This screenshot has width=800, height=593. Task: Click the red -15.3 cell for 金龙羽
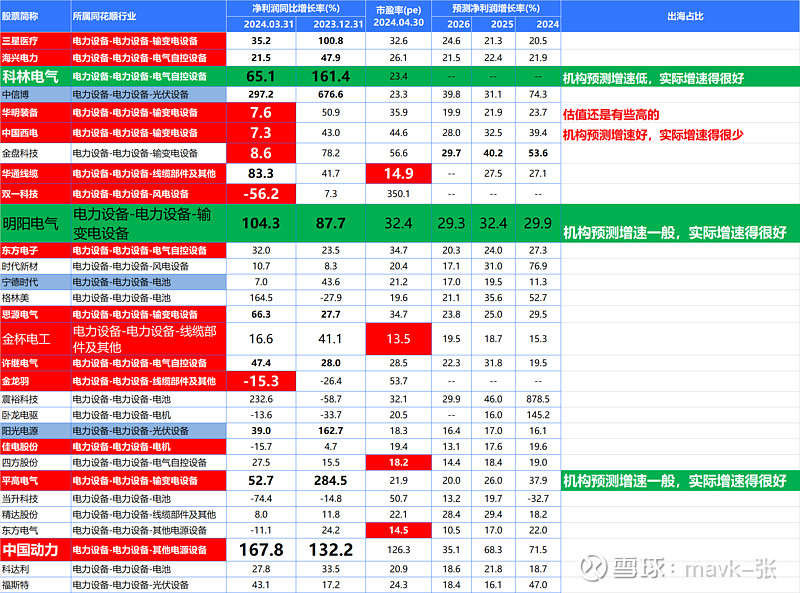click(x=261, y=381)
